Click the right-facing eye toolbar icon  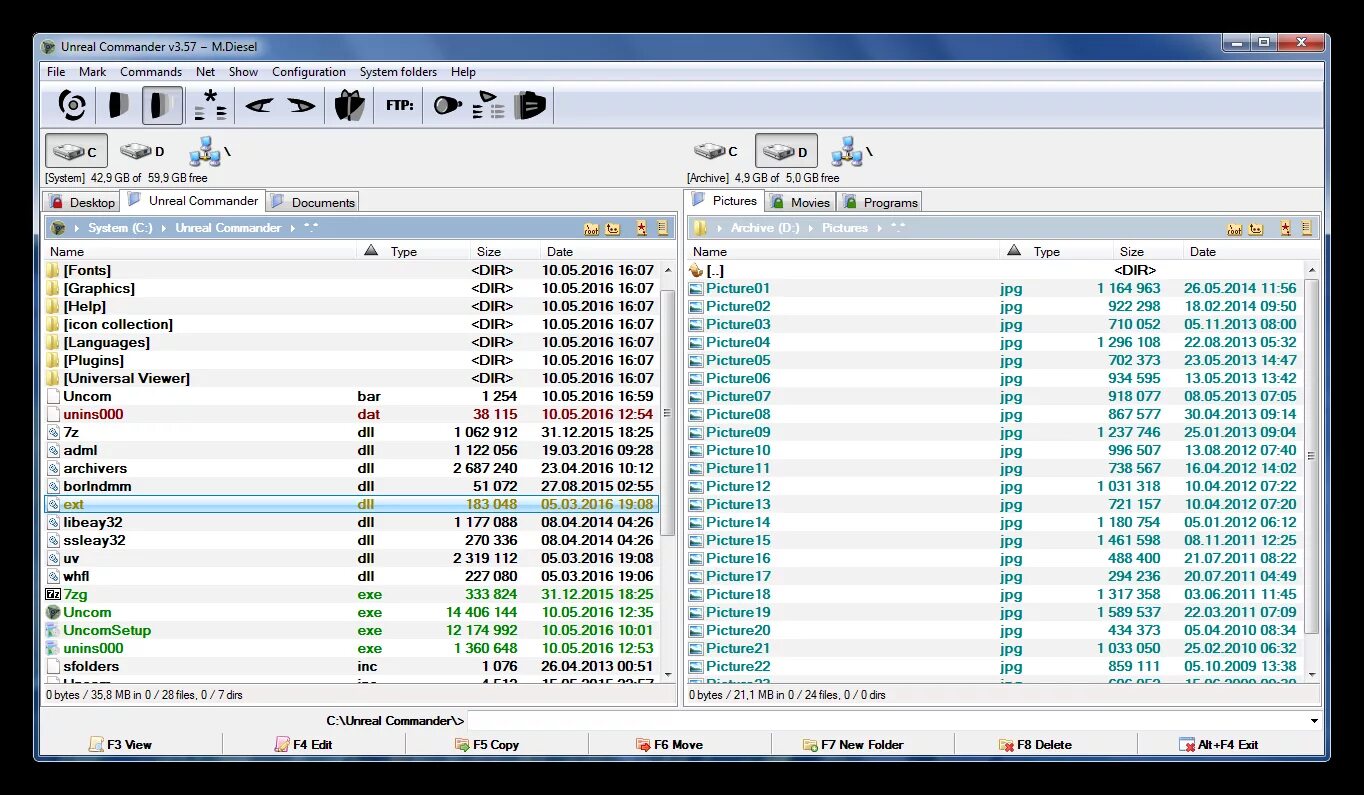[301, 104]
